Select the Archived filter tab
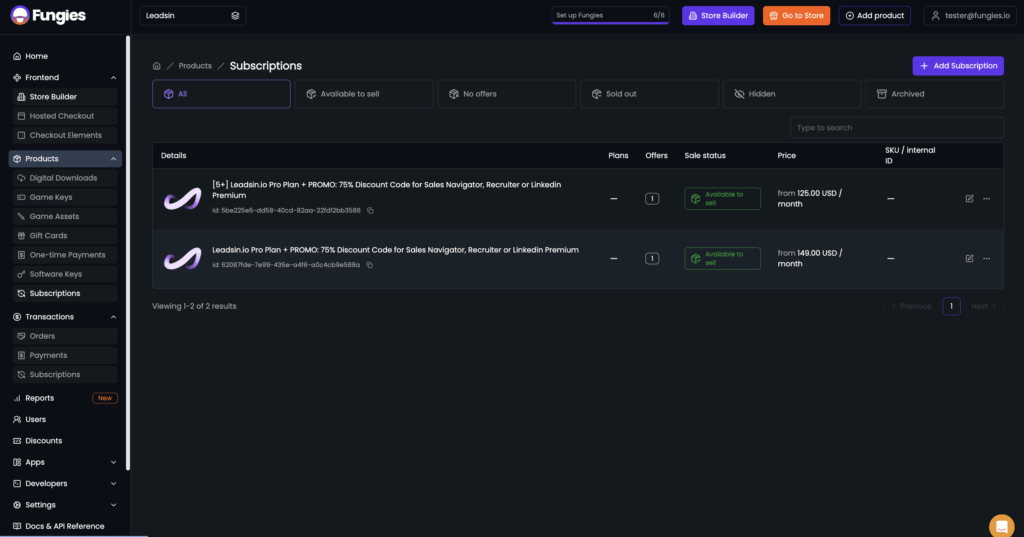Viewport: 1024px width, 537px height. point(935,94)
